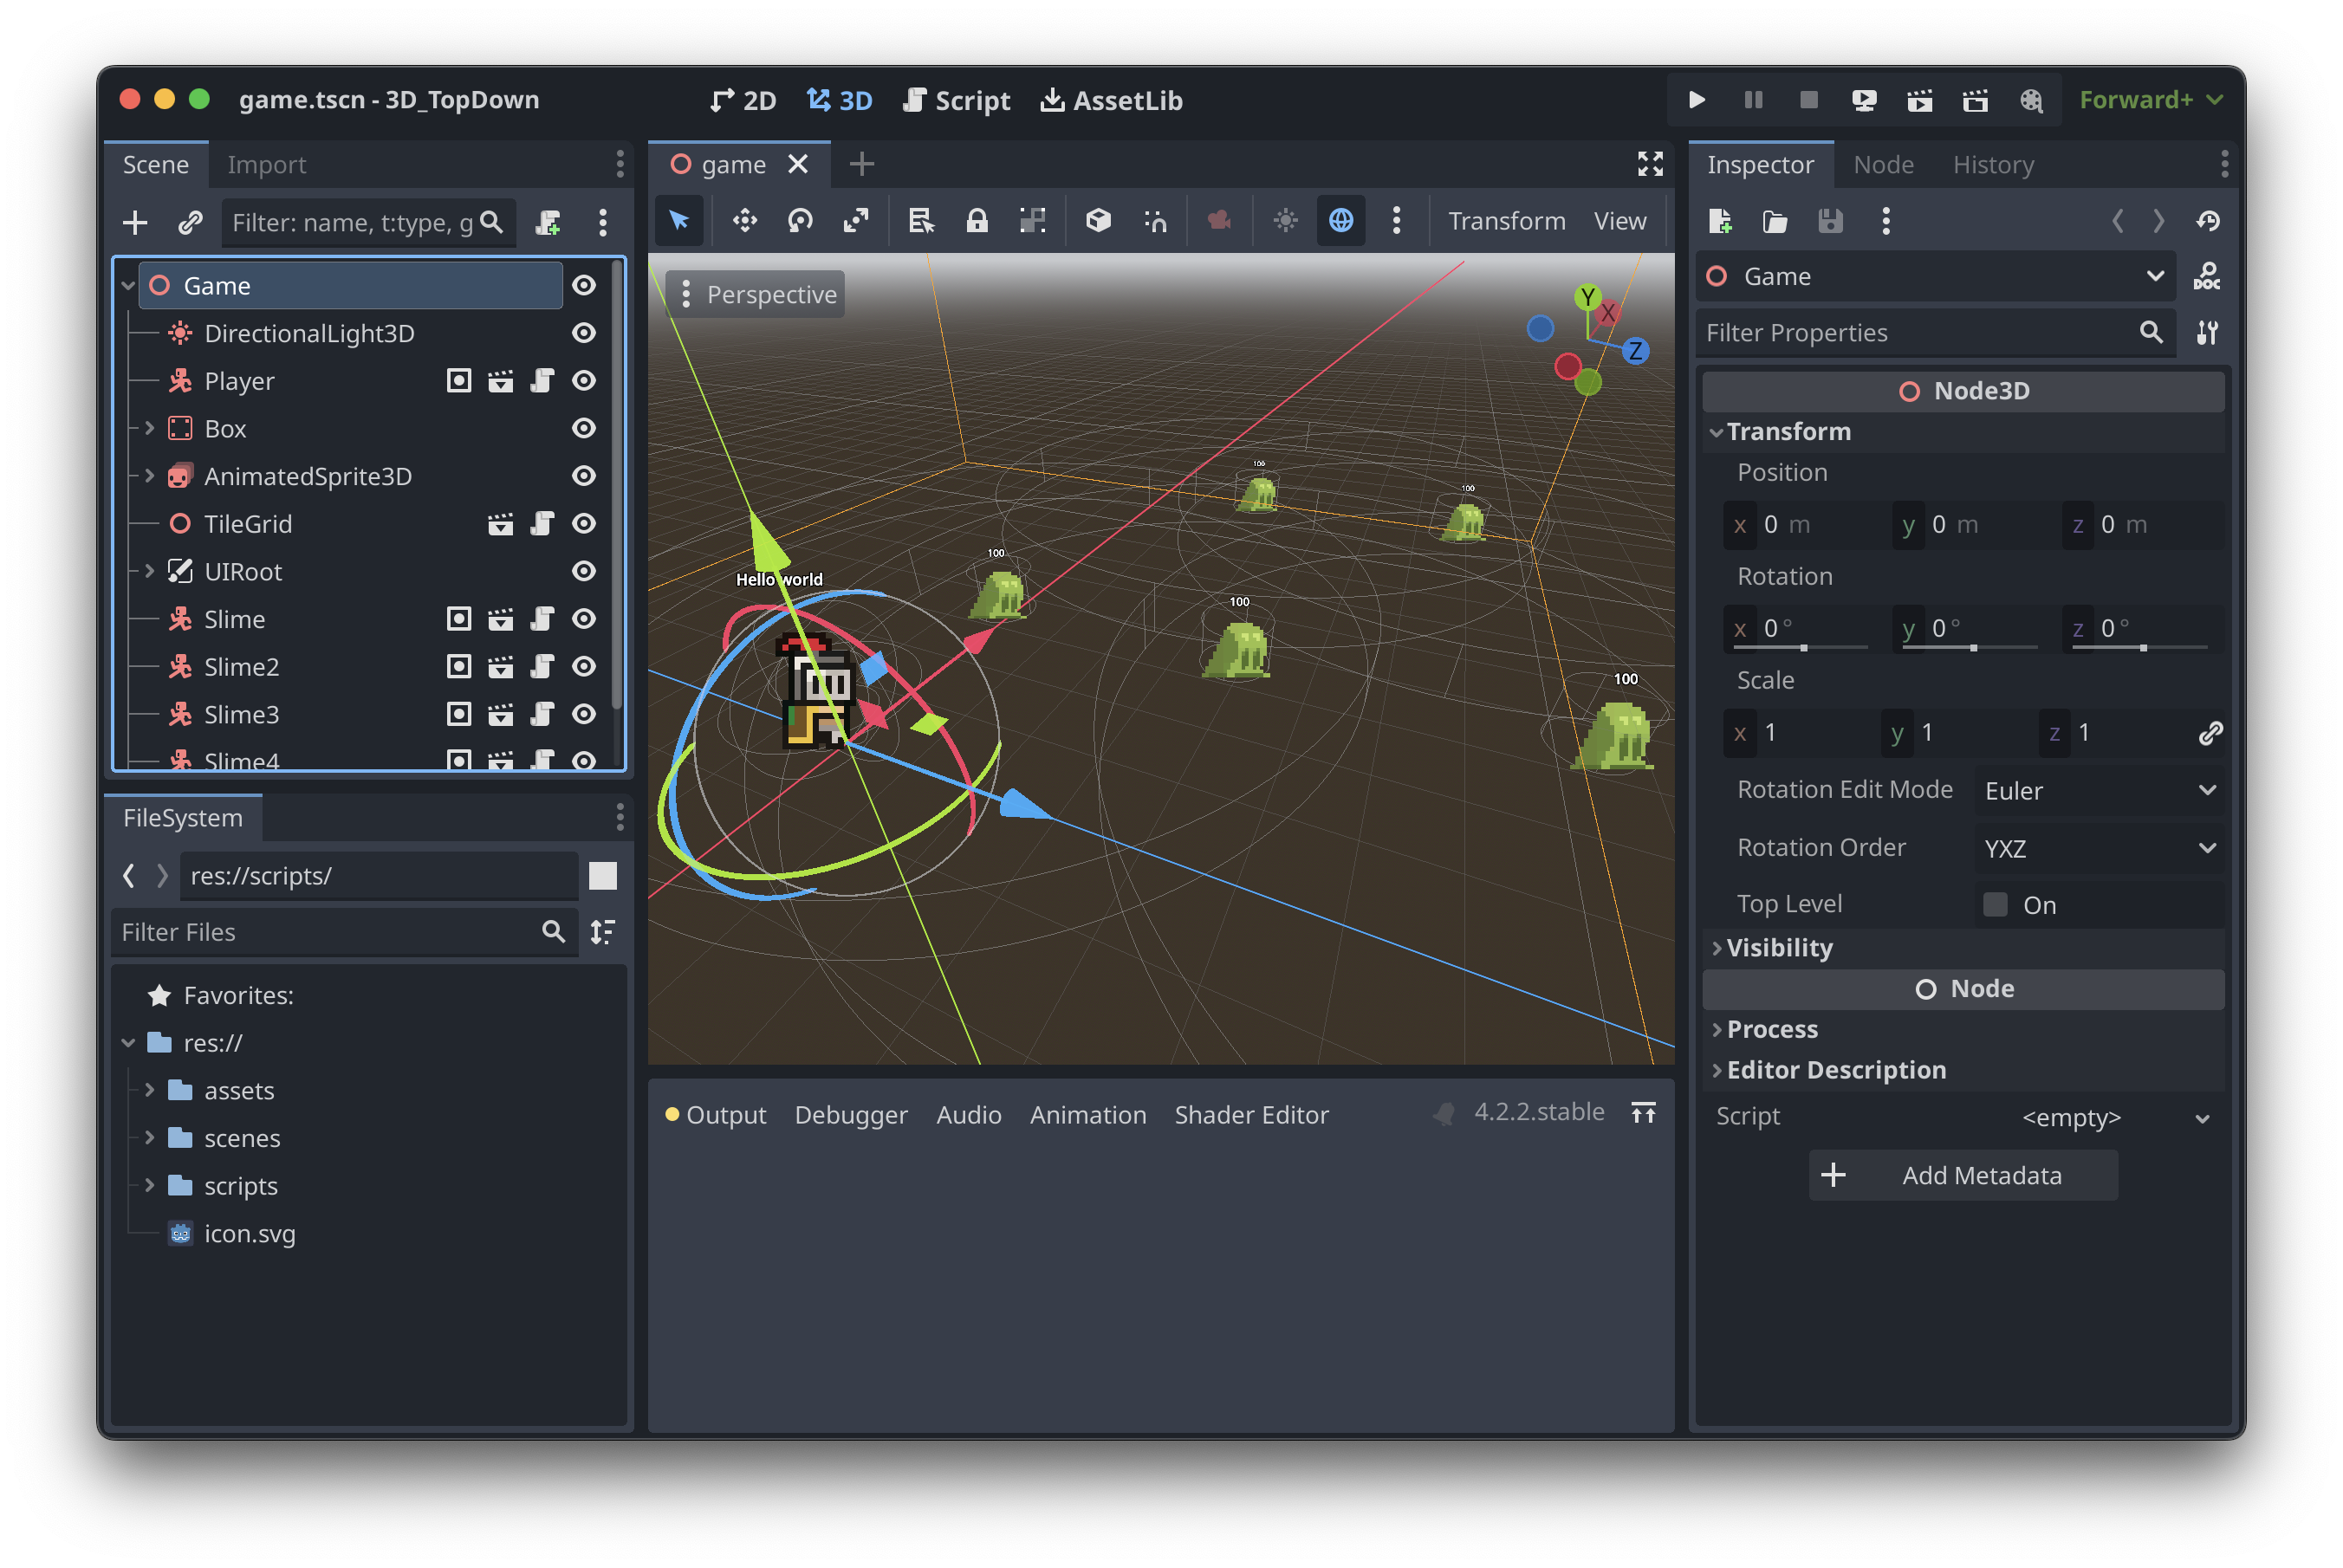The height and width of the screenshot is (1568, 2343).
Task: Click the Add Metadata button
Action: click(x=1963, y=1176)
